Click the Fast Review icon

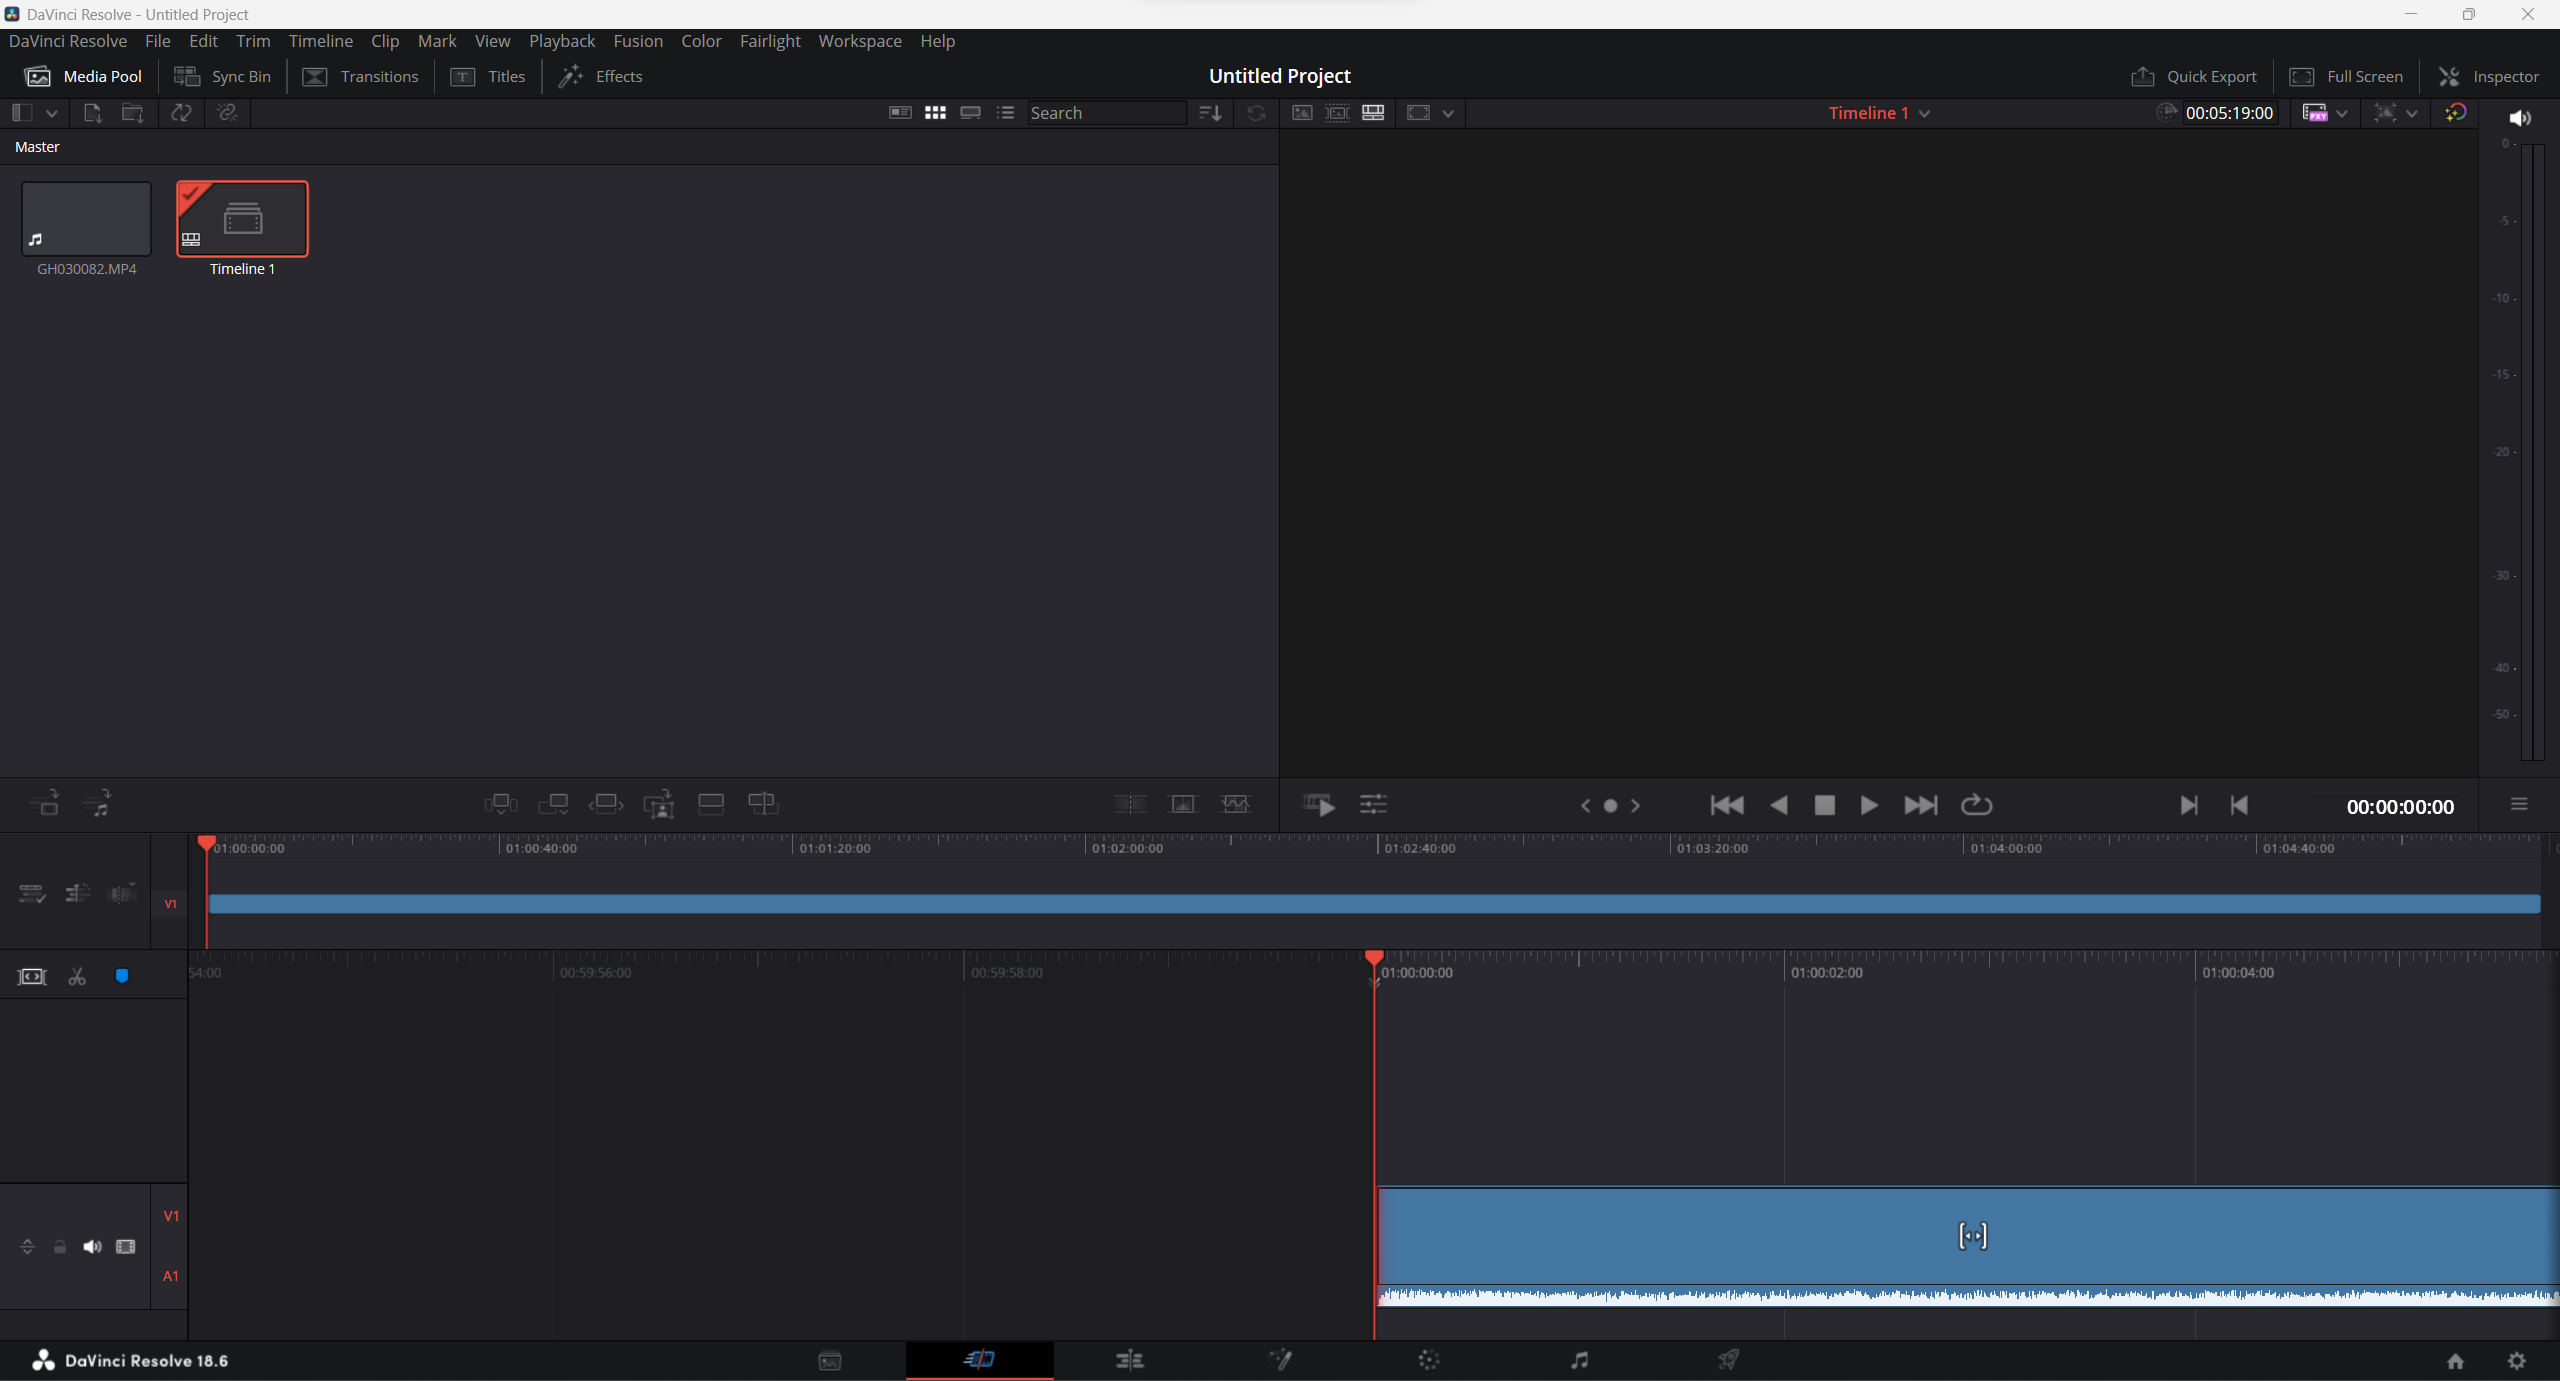coord(1319,805)
